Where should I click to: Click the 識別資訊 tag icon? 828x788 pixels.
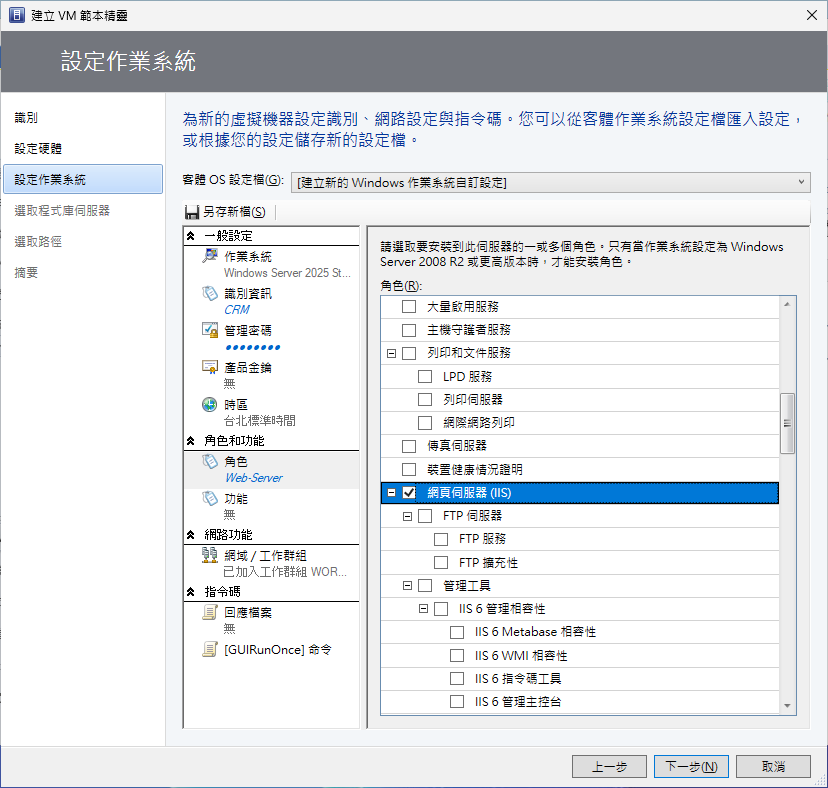[x=210, y=293]
